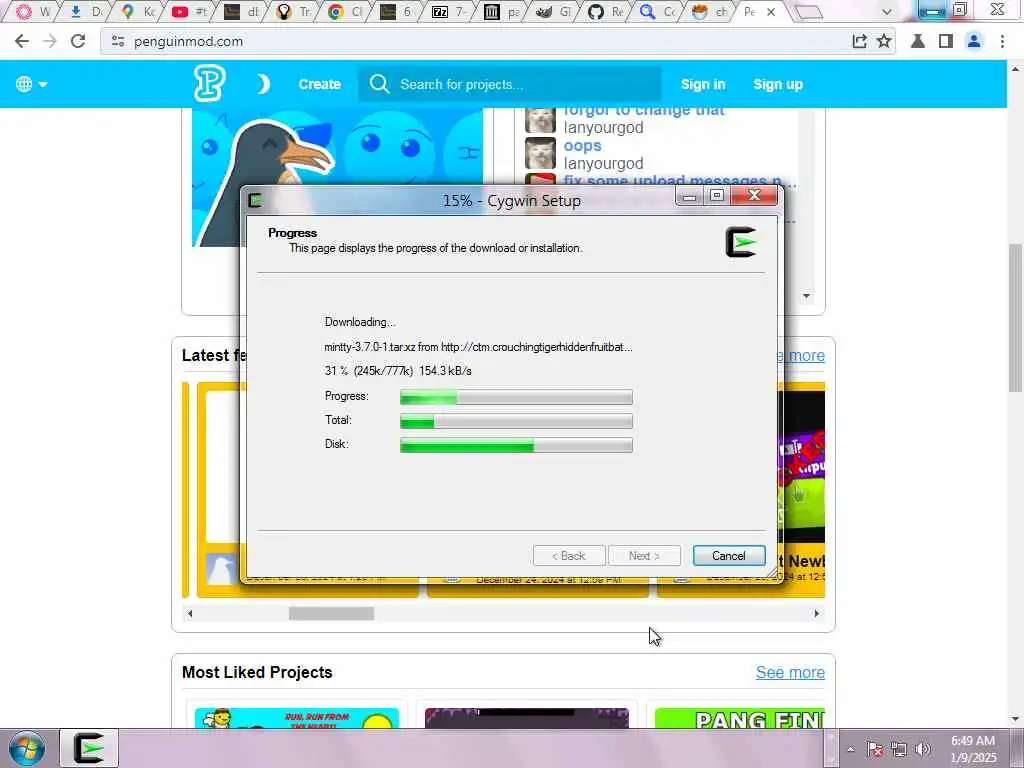Viewport: 1024px width, 768px height.
Task: Click the updates list scroll-down arrow
Action: 807,296
